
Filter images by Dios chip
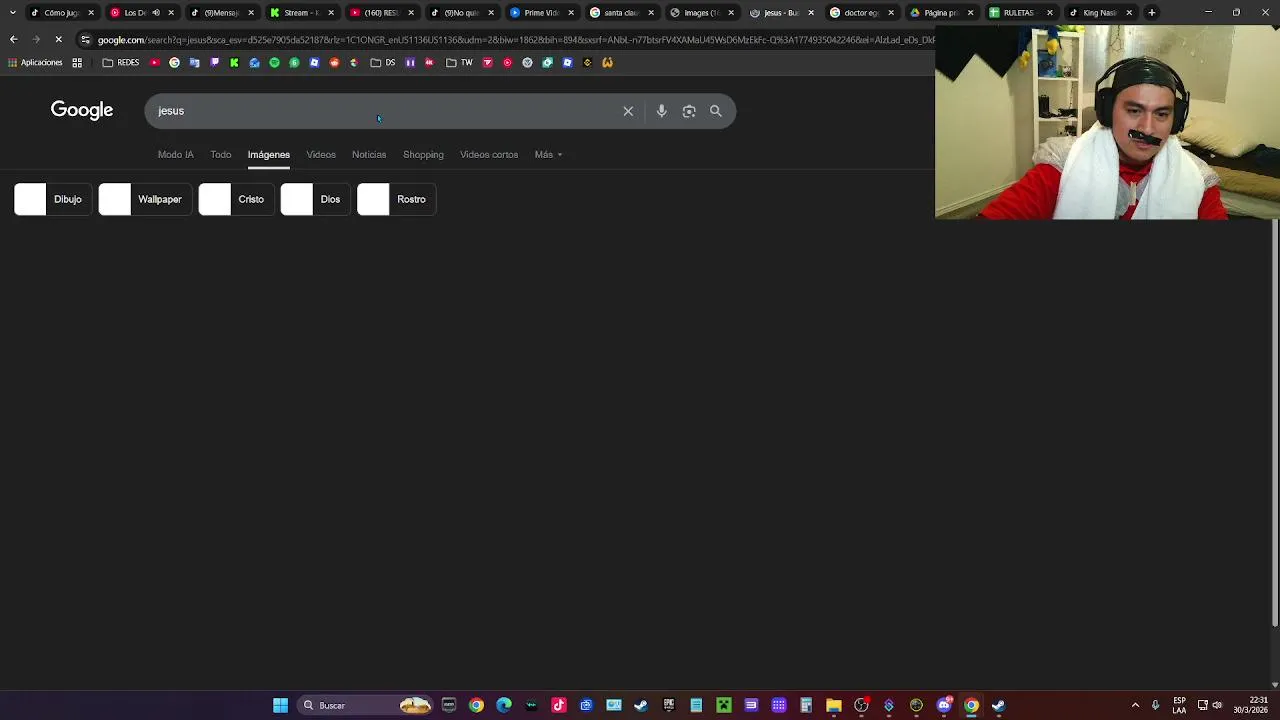(x=315, y=199)
